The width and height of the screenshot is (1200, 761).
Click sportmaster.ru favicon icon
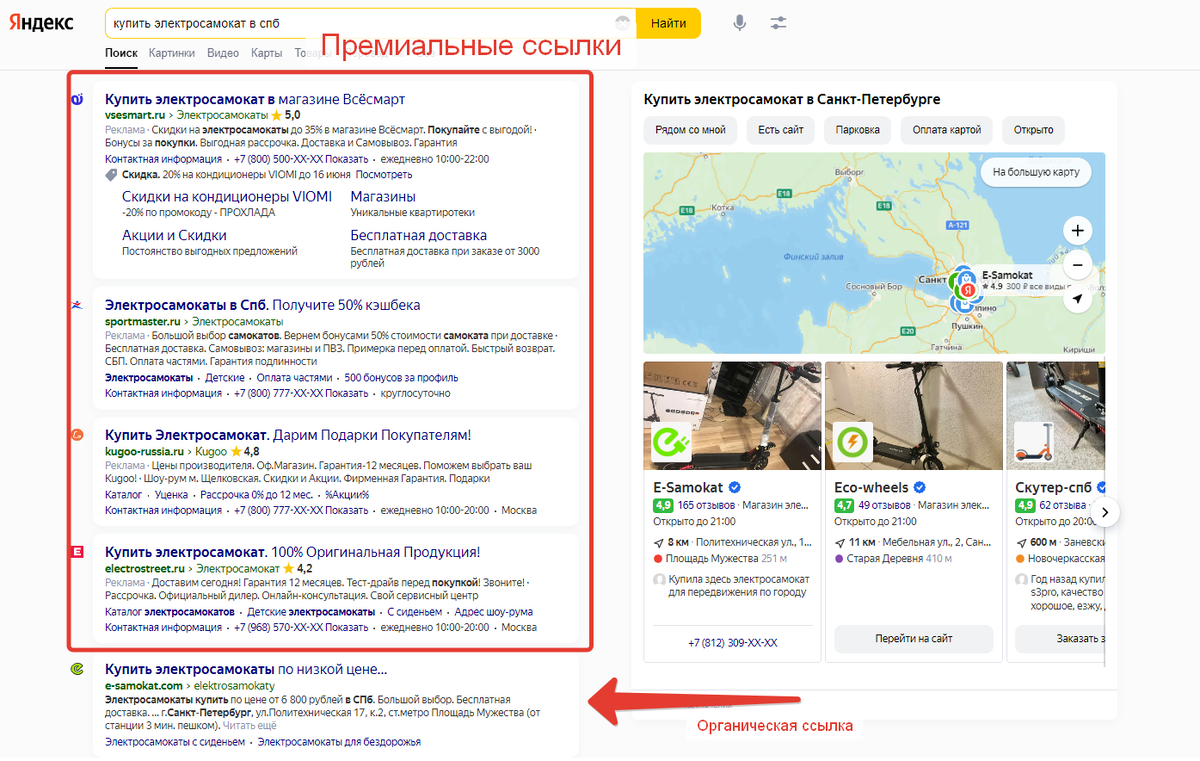[77, 304]
